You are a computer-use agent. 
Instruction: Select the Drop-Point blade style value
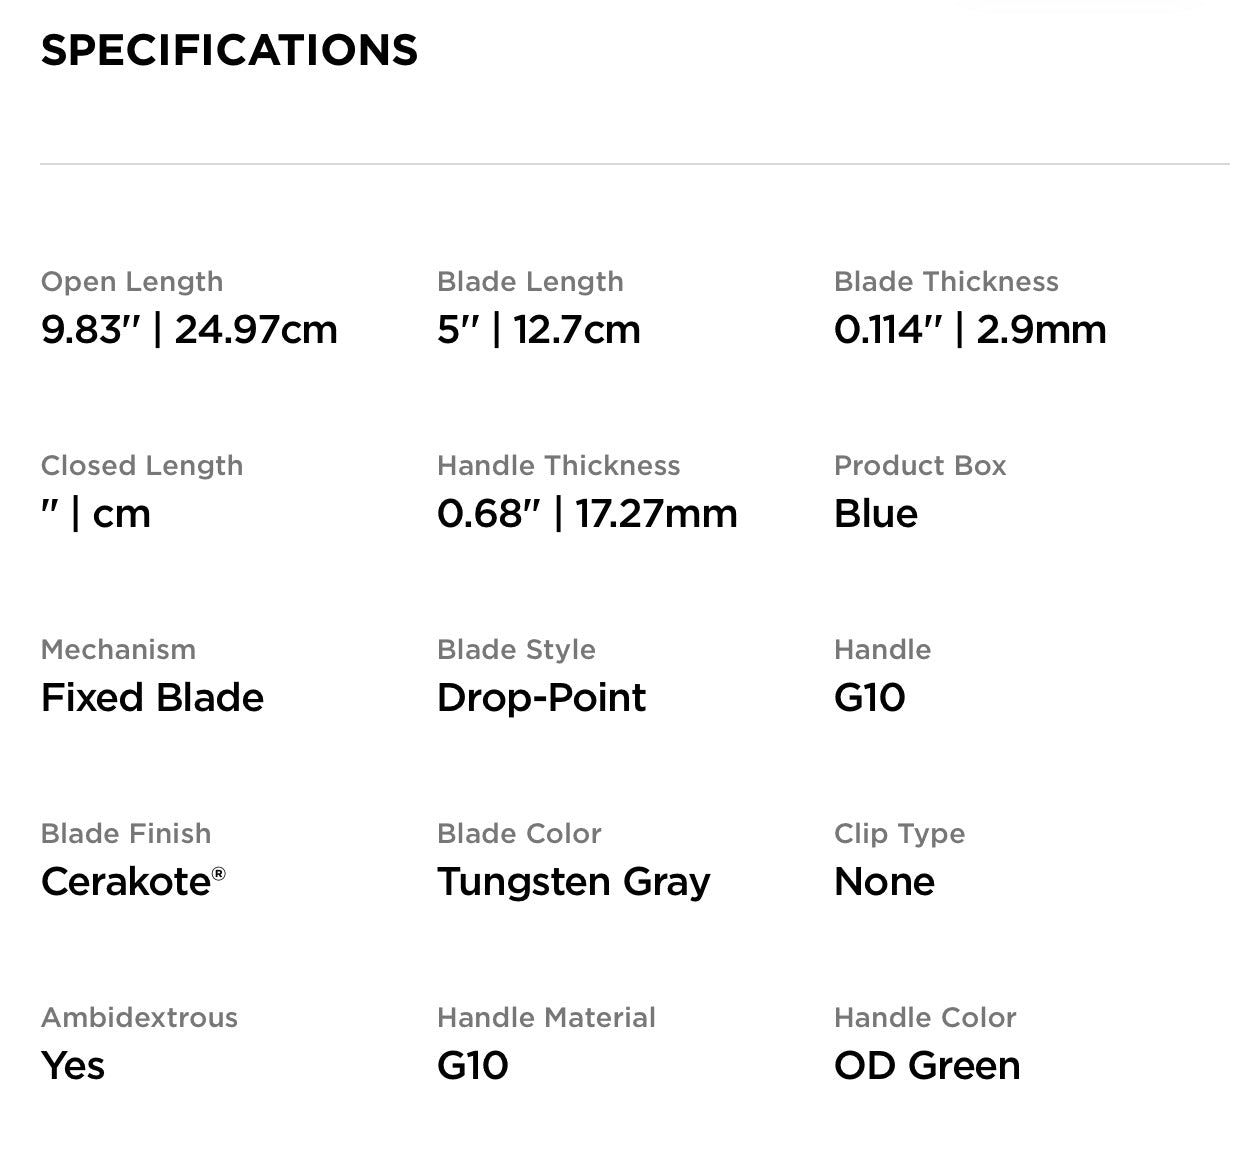[x=541, y=698]
